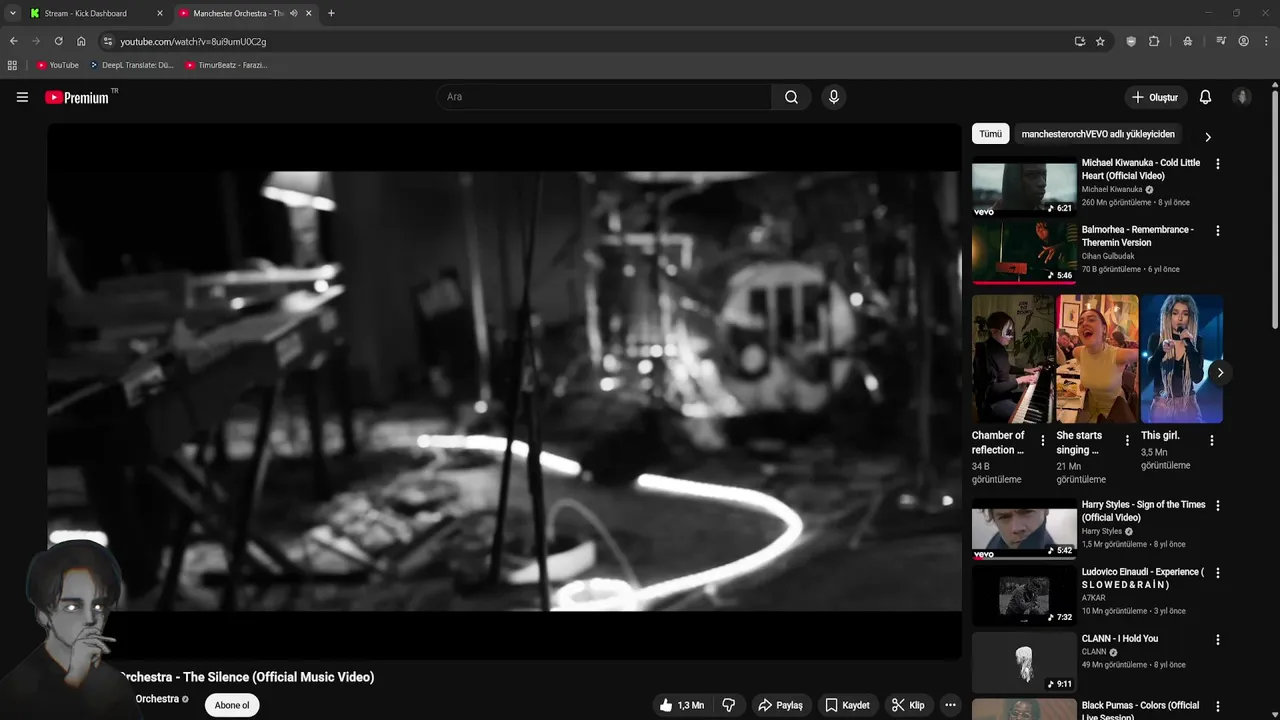Screen dimensions: 1280x720
Task: Open options for She starts singing short
Action: pyautogui.click(x=1127, y=440)
